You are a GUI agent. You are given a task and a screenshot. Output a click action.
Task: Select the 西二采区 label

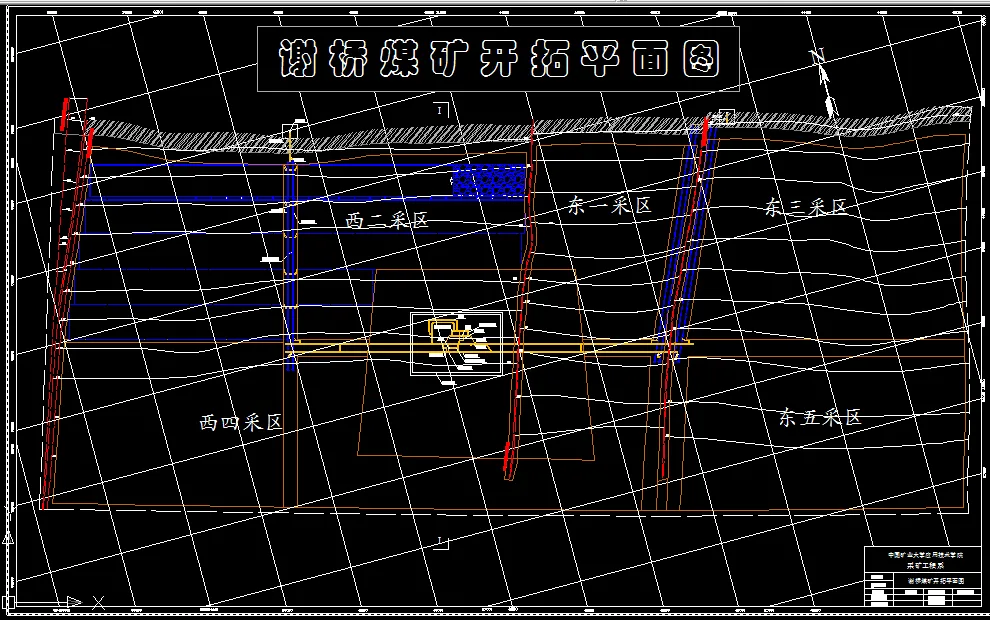[x=387, y=220]
